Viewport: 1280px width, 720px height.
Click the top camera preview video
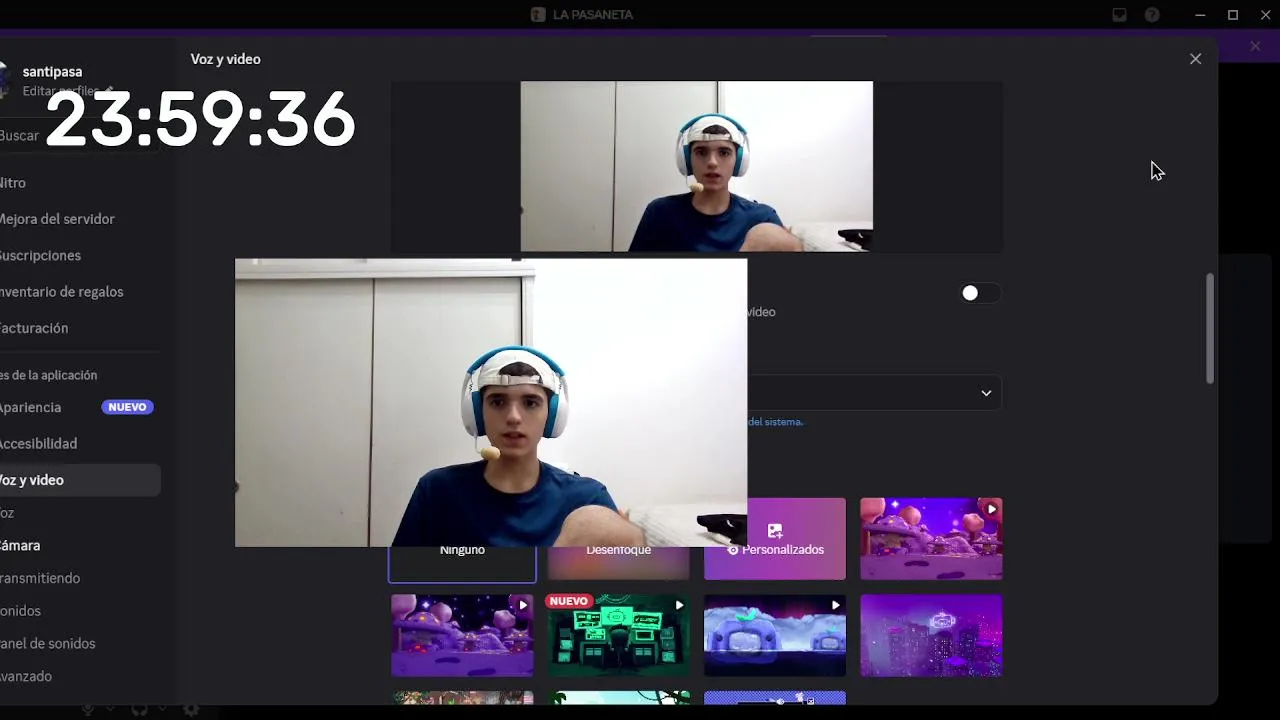(697, 166)
